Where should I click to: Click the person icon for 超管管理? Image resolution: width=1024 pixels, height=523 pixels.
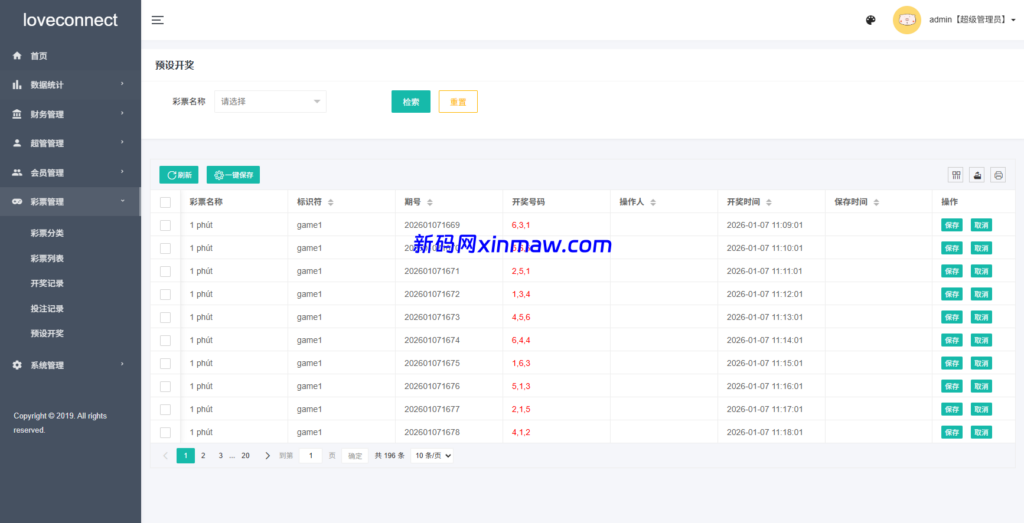click(x=17, y=143)
